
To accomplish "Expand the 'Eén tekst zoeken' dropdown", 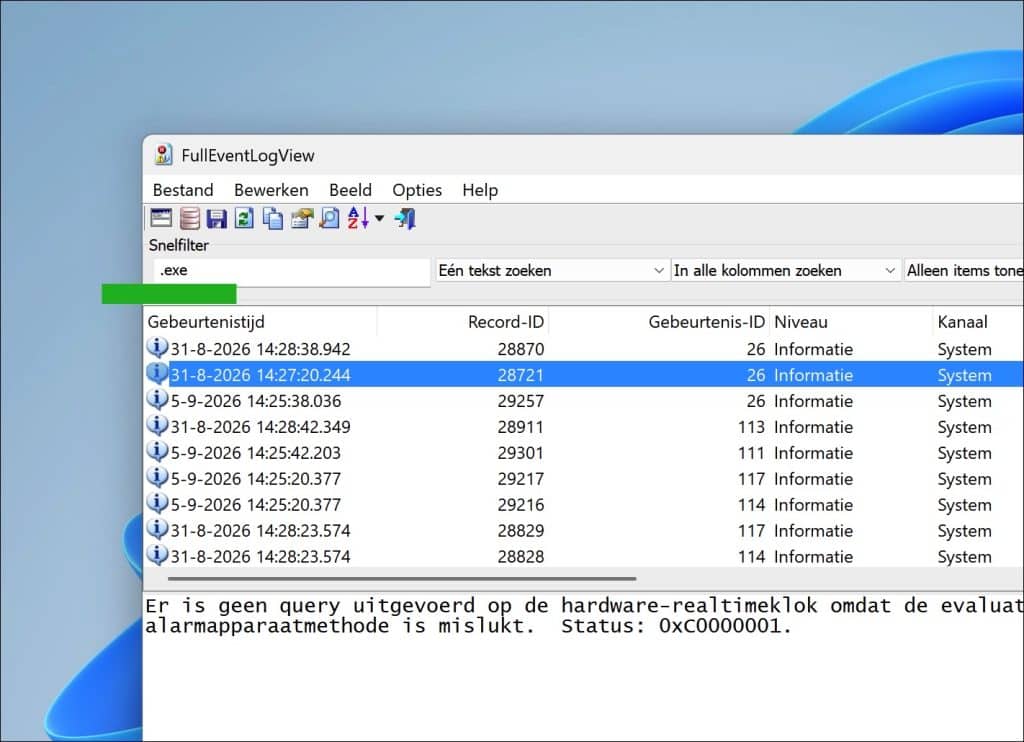I will 552,270.
